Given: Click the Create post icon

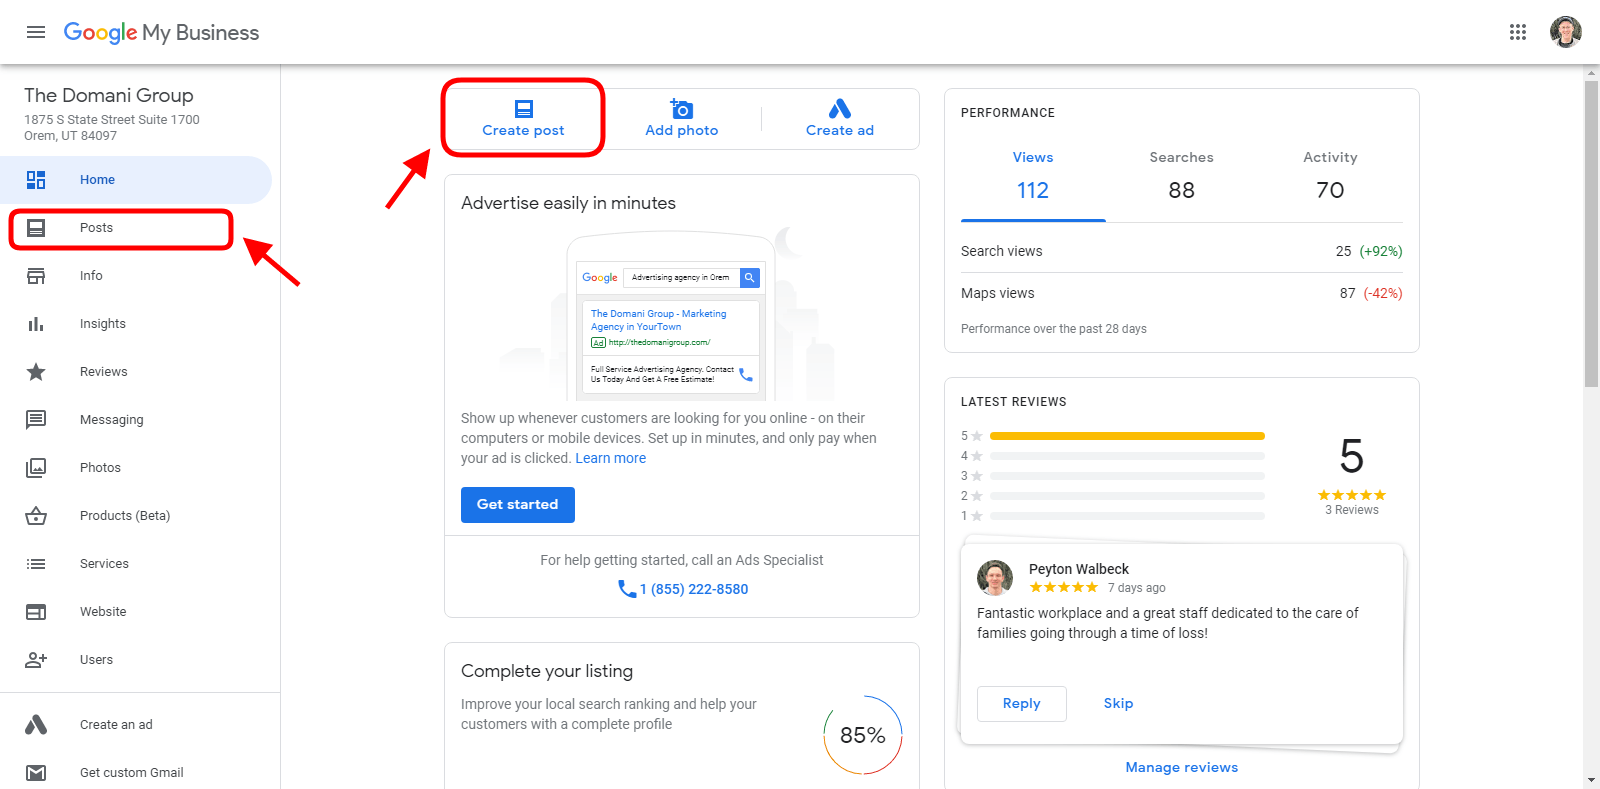Looking at the screenshot, I should pos(524,109).
